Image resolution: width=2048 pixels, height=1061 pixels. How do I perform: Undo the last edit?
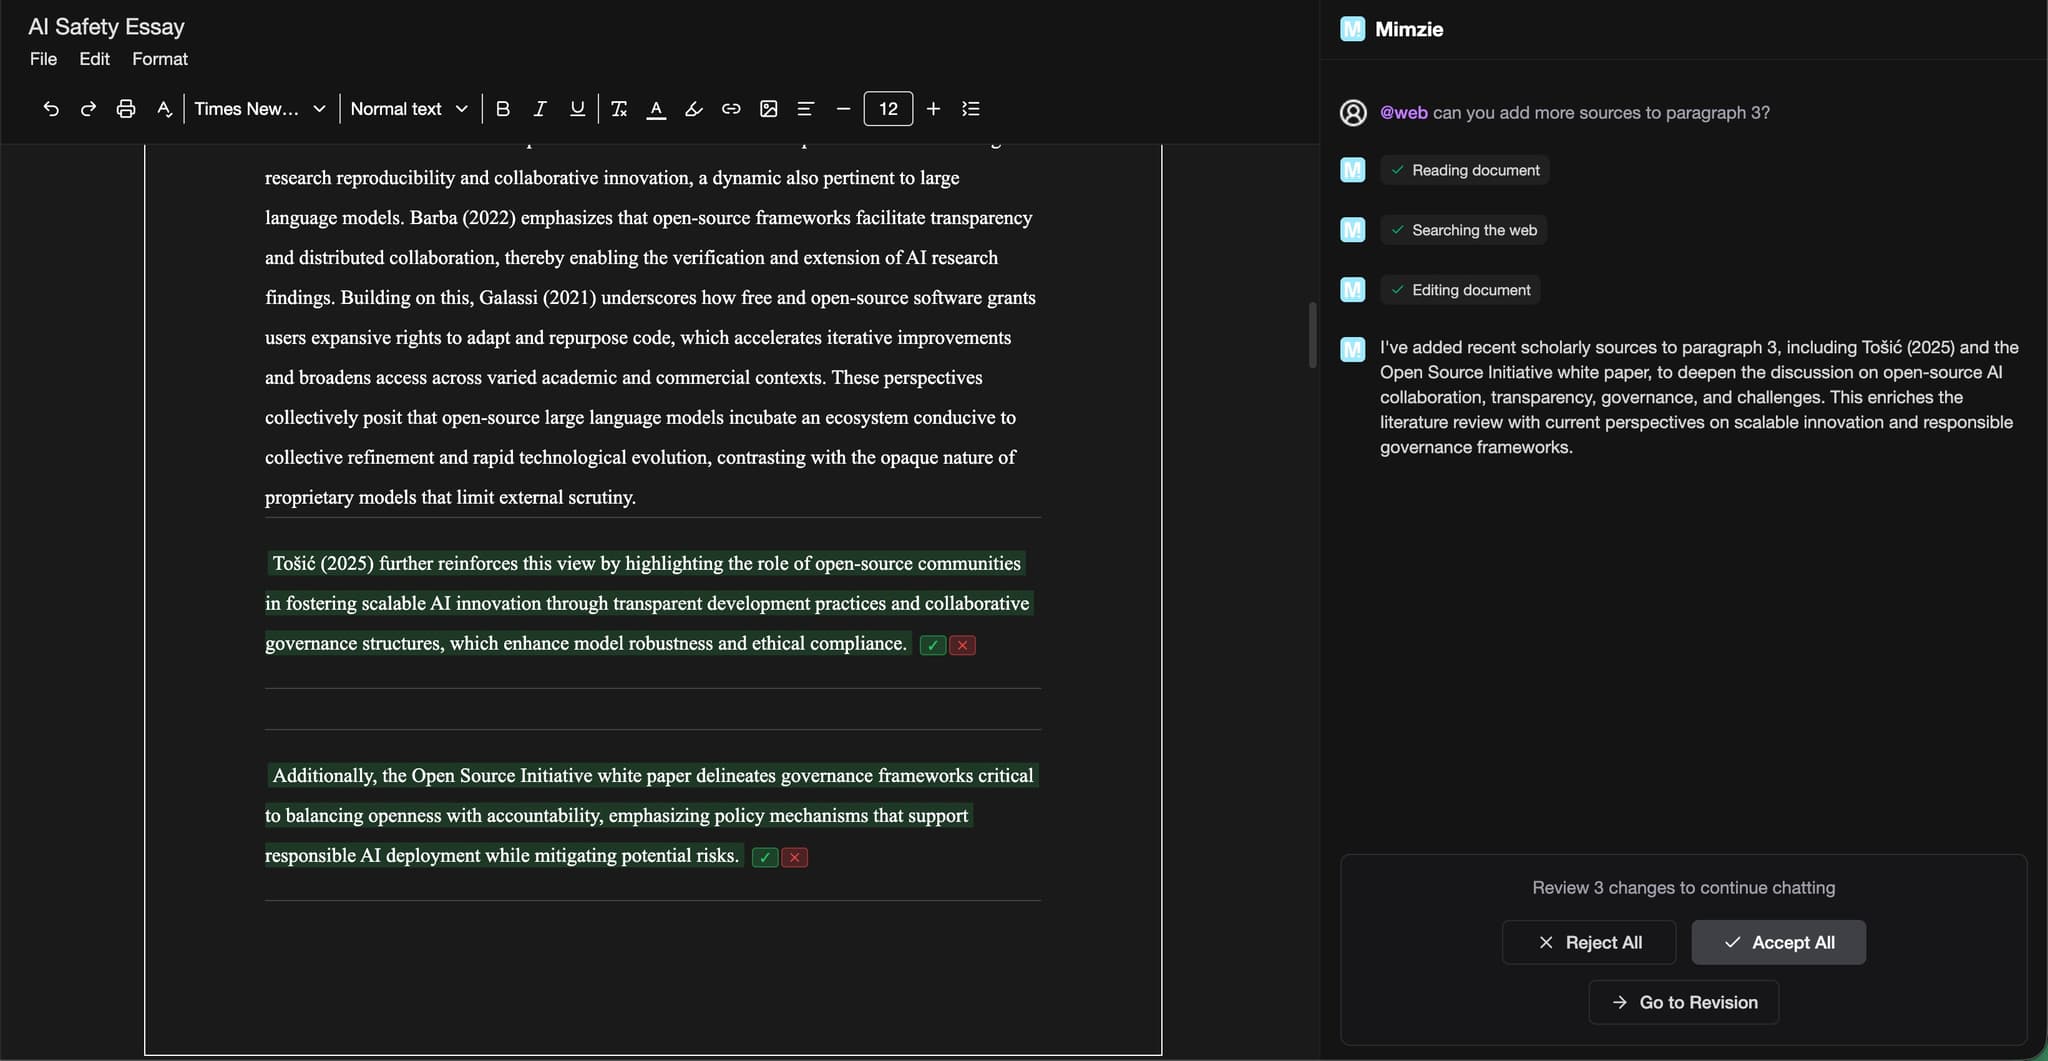click(50, 109)
